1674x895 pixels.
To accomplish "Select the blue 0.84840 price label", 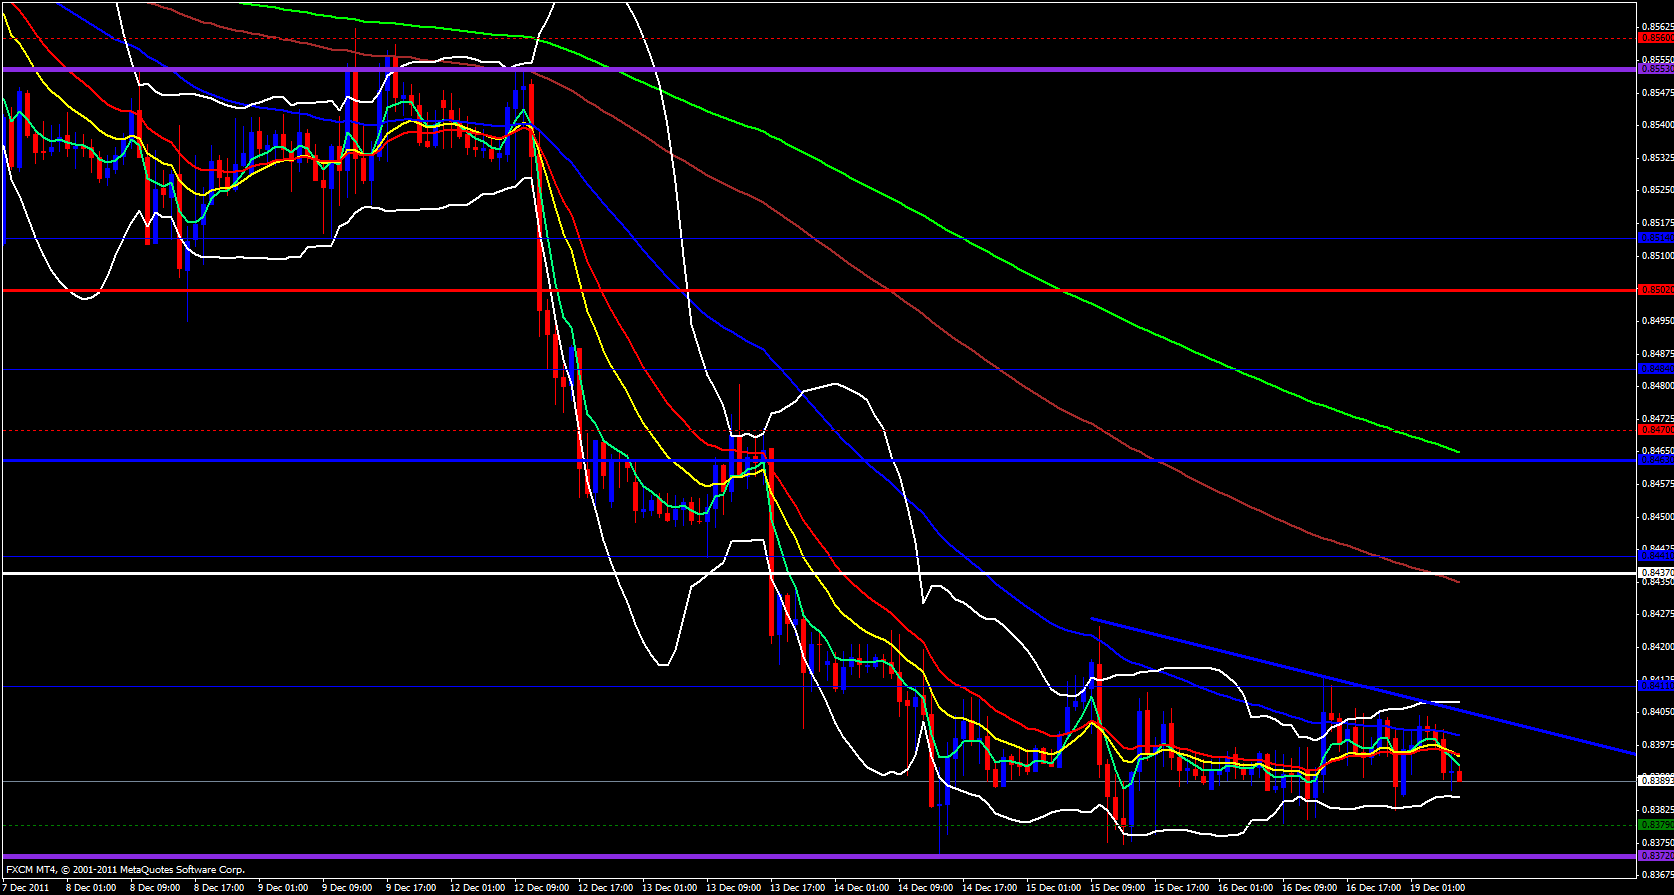I will [1655, 369].
